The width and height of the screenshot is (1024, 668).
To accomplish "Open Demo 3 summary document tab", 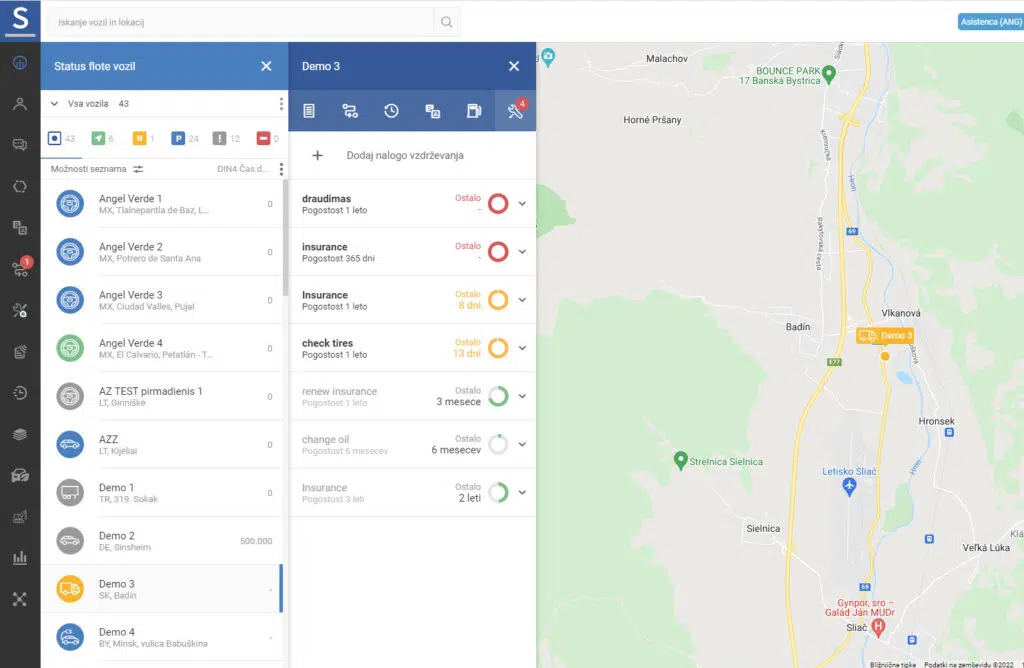I will point(309,111).
